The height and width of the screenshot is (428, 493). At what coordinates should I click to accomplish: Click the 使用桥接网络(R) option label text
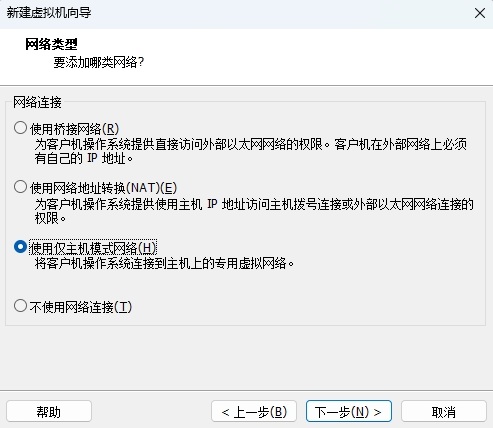coord(75,129)
